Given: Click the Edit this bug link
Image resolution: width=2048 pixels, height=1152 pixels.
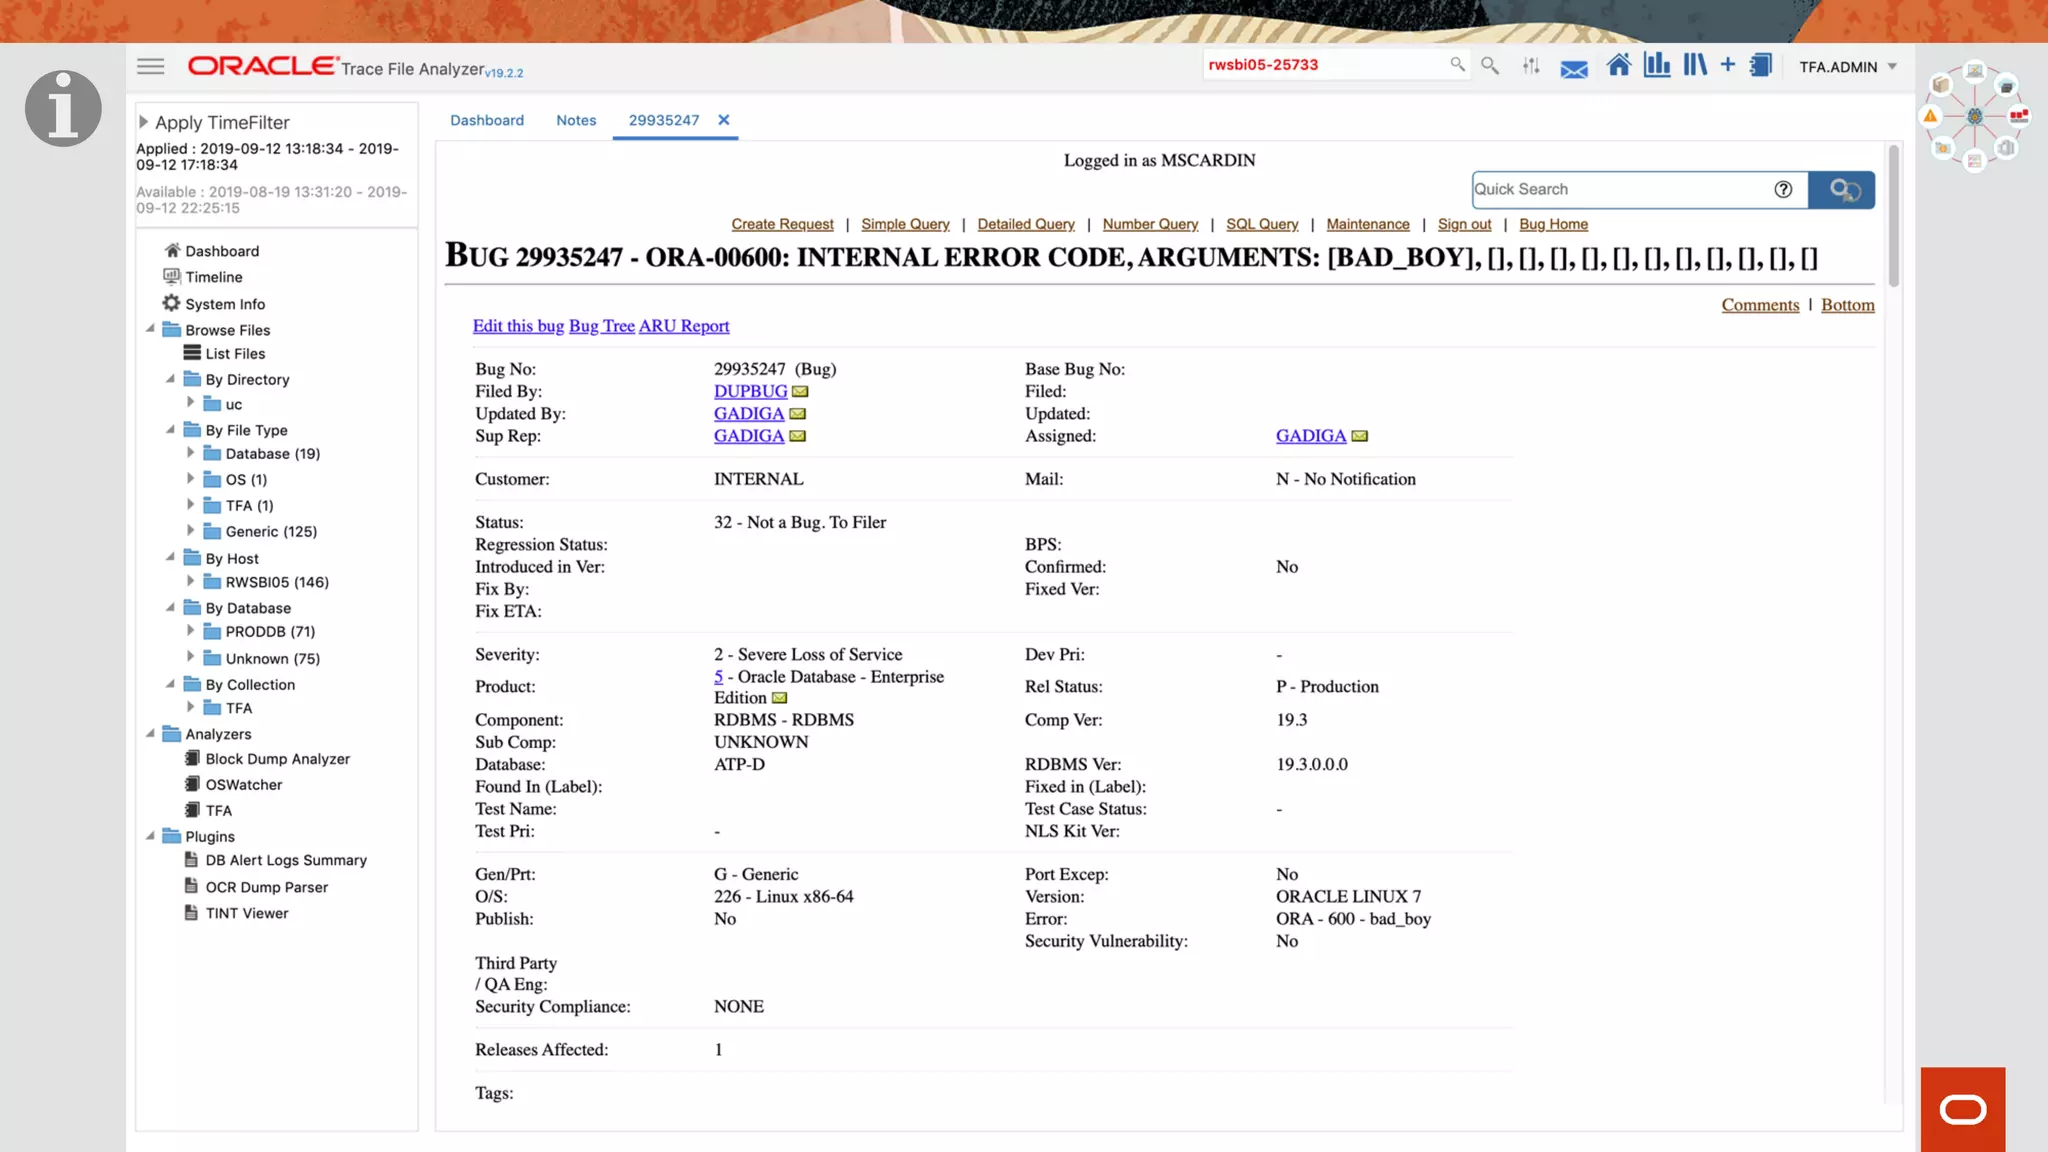Looking at the screenshot, I should coord(518,326).
